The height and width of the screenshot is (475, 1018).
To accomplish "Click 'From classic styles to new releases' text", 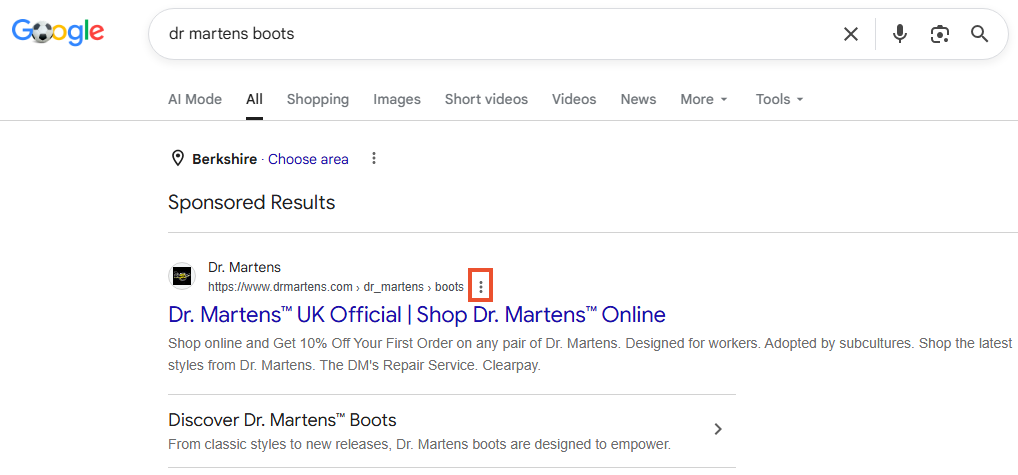I will pyautogui.click(x=419, y=445).
